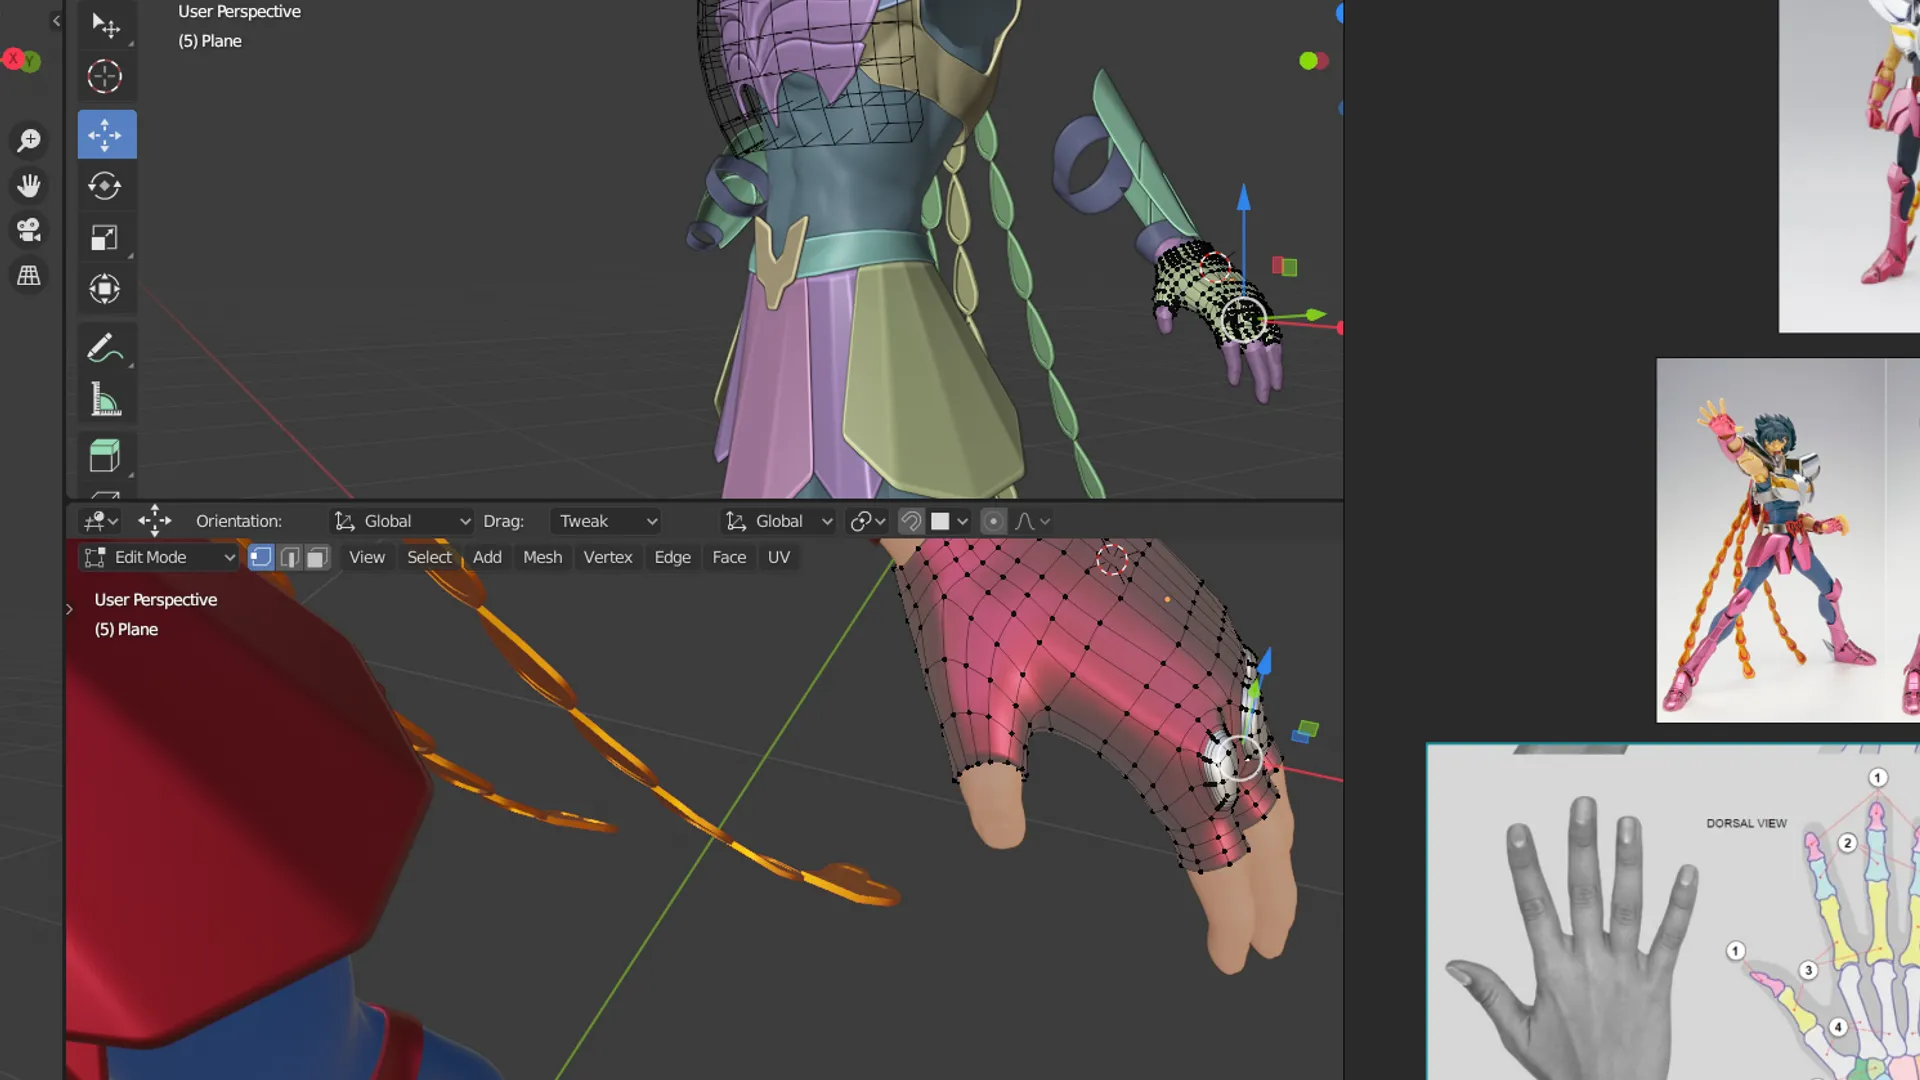1920x1080 pixels.
Task: Open the Pivot Point dropdown
Action: [868, 521]
